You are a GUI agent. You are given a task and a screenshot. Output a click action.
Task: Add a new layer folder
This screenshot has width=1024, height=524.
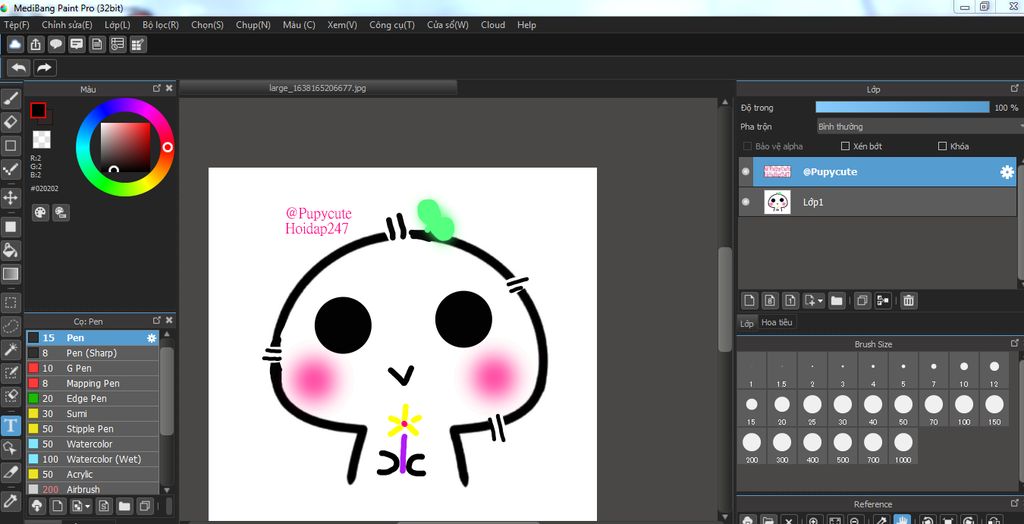837,301
